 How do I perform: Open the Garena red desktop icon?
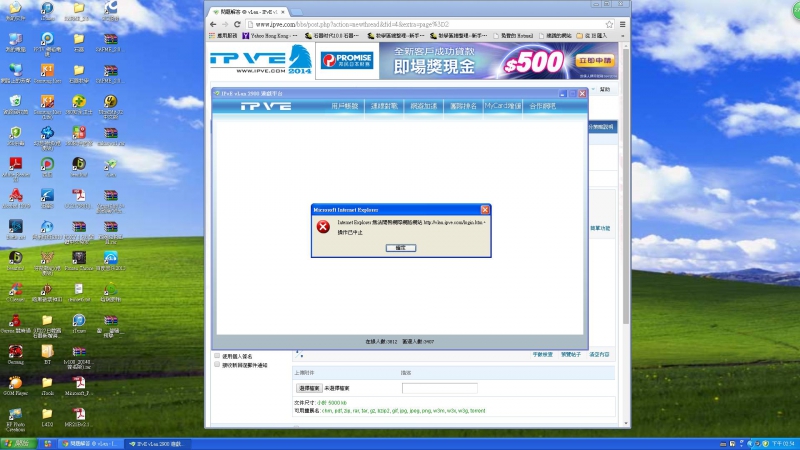(15, 355)
